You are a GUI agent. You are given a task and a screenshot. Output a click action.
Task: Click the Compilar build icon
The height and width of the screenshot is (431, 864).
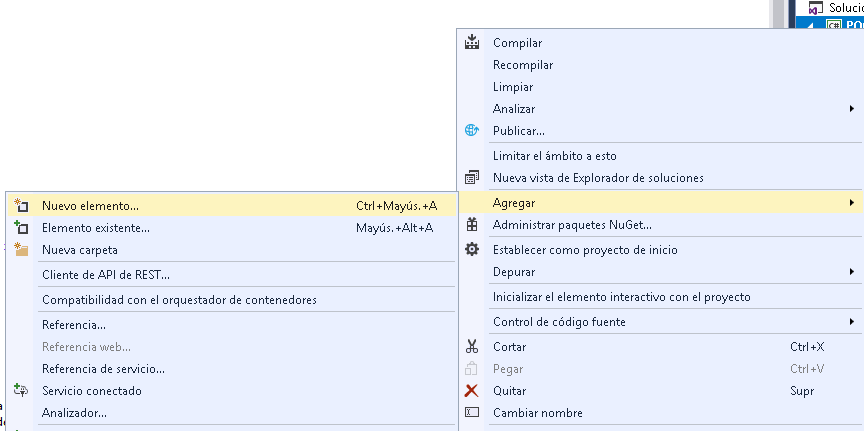coord(472,42)
